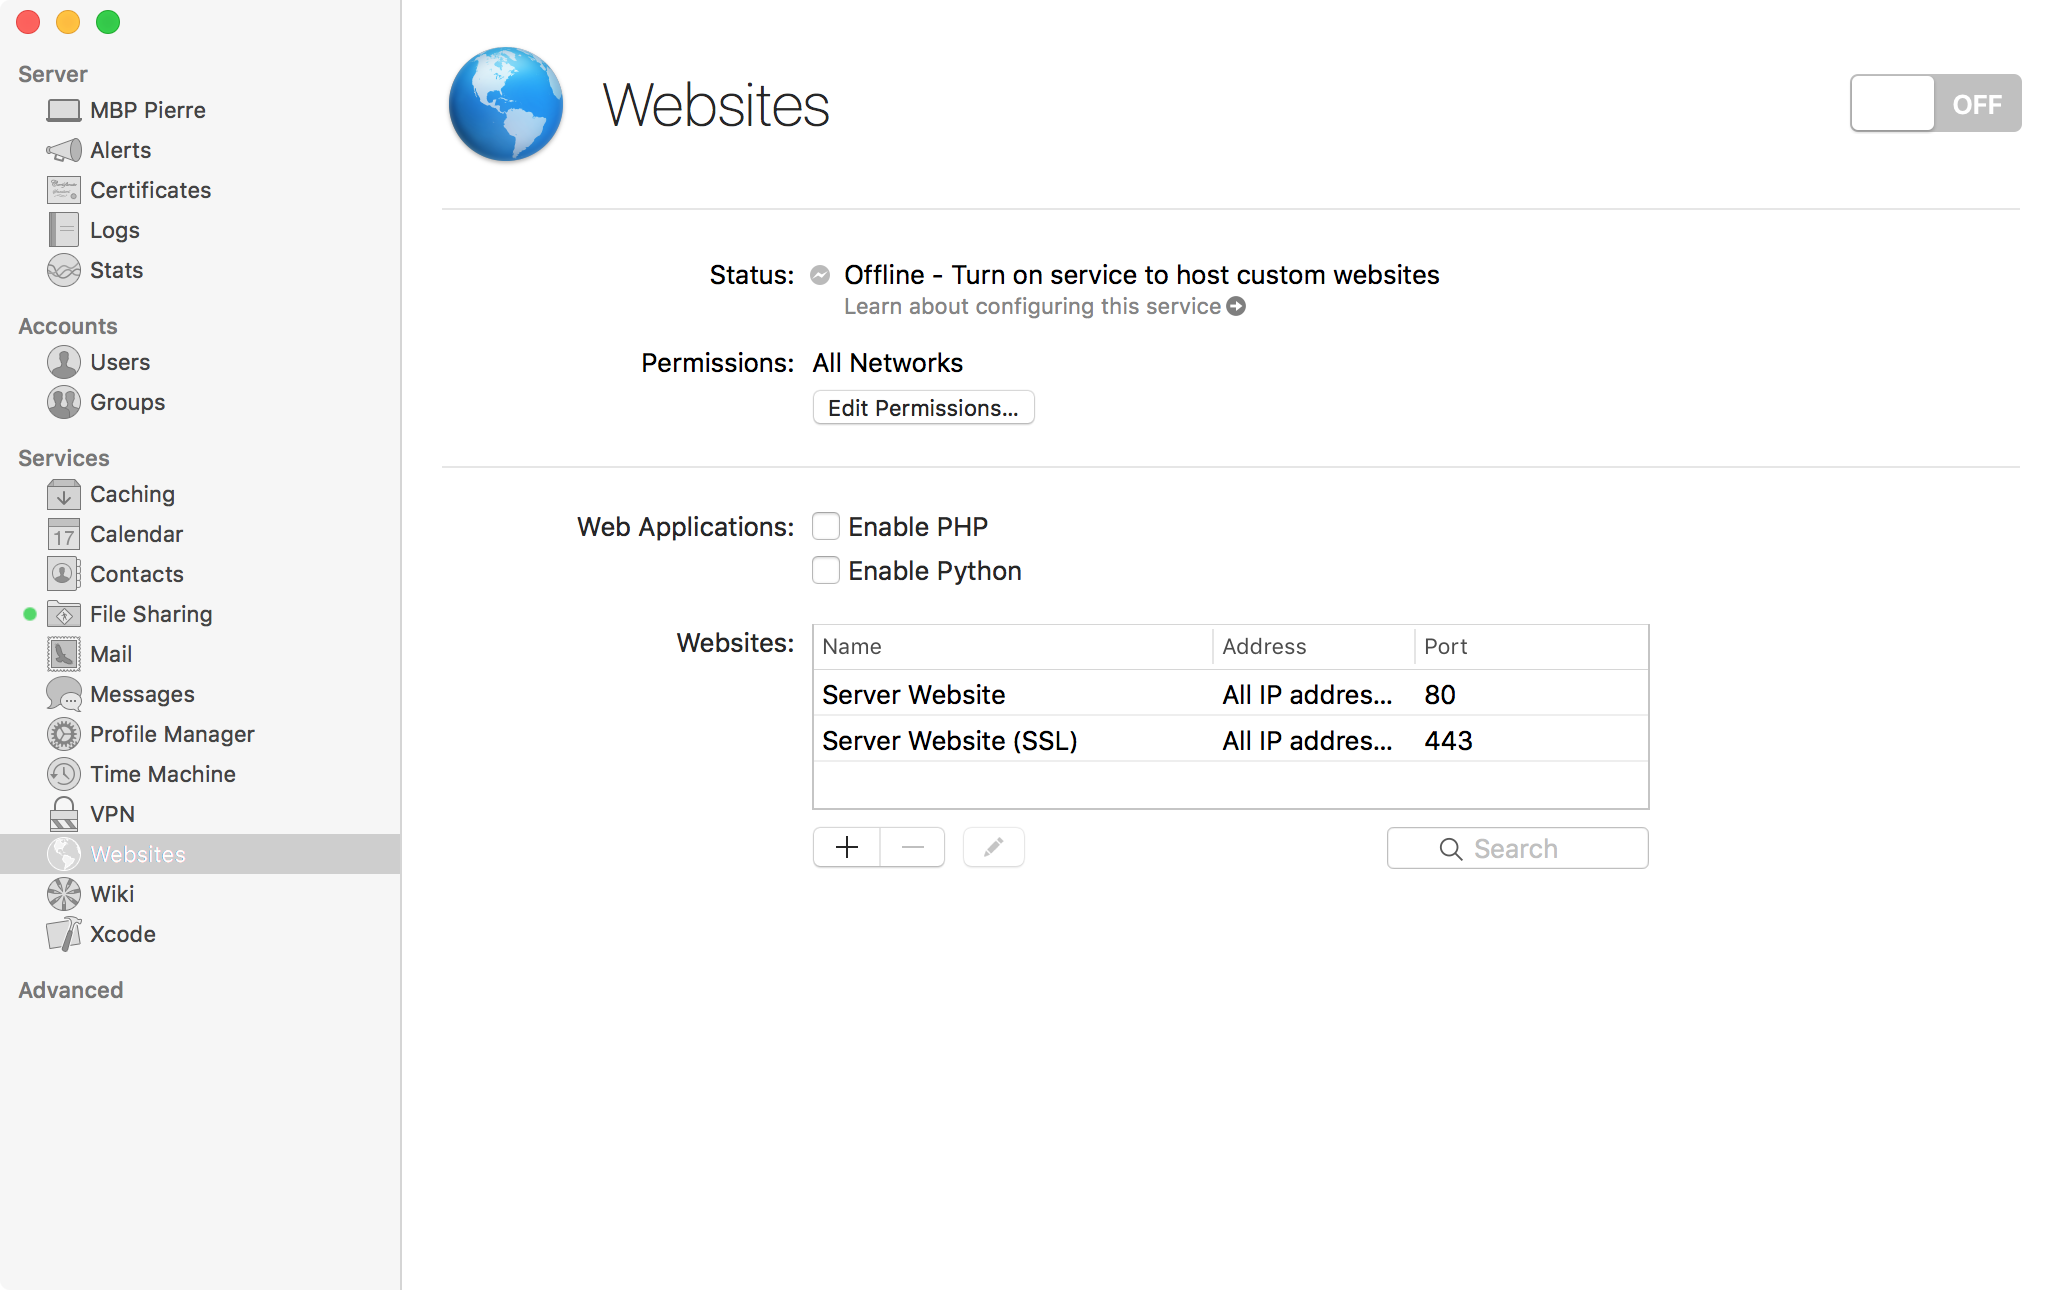The height and width of the screenshot is (1290, 2060).
Task: Select the Caching service icon
Action: coord(64,494)
